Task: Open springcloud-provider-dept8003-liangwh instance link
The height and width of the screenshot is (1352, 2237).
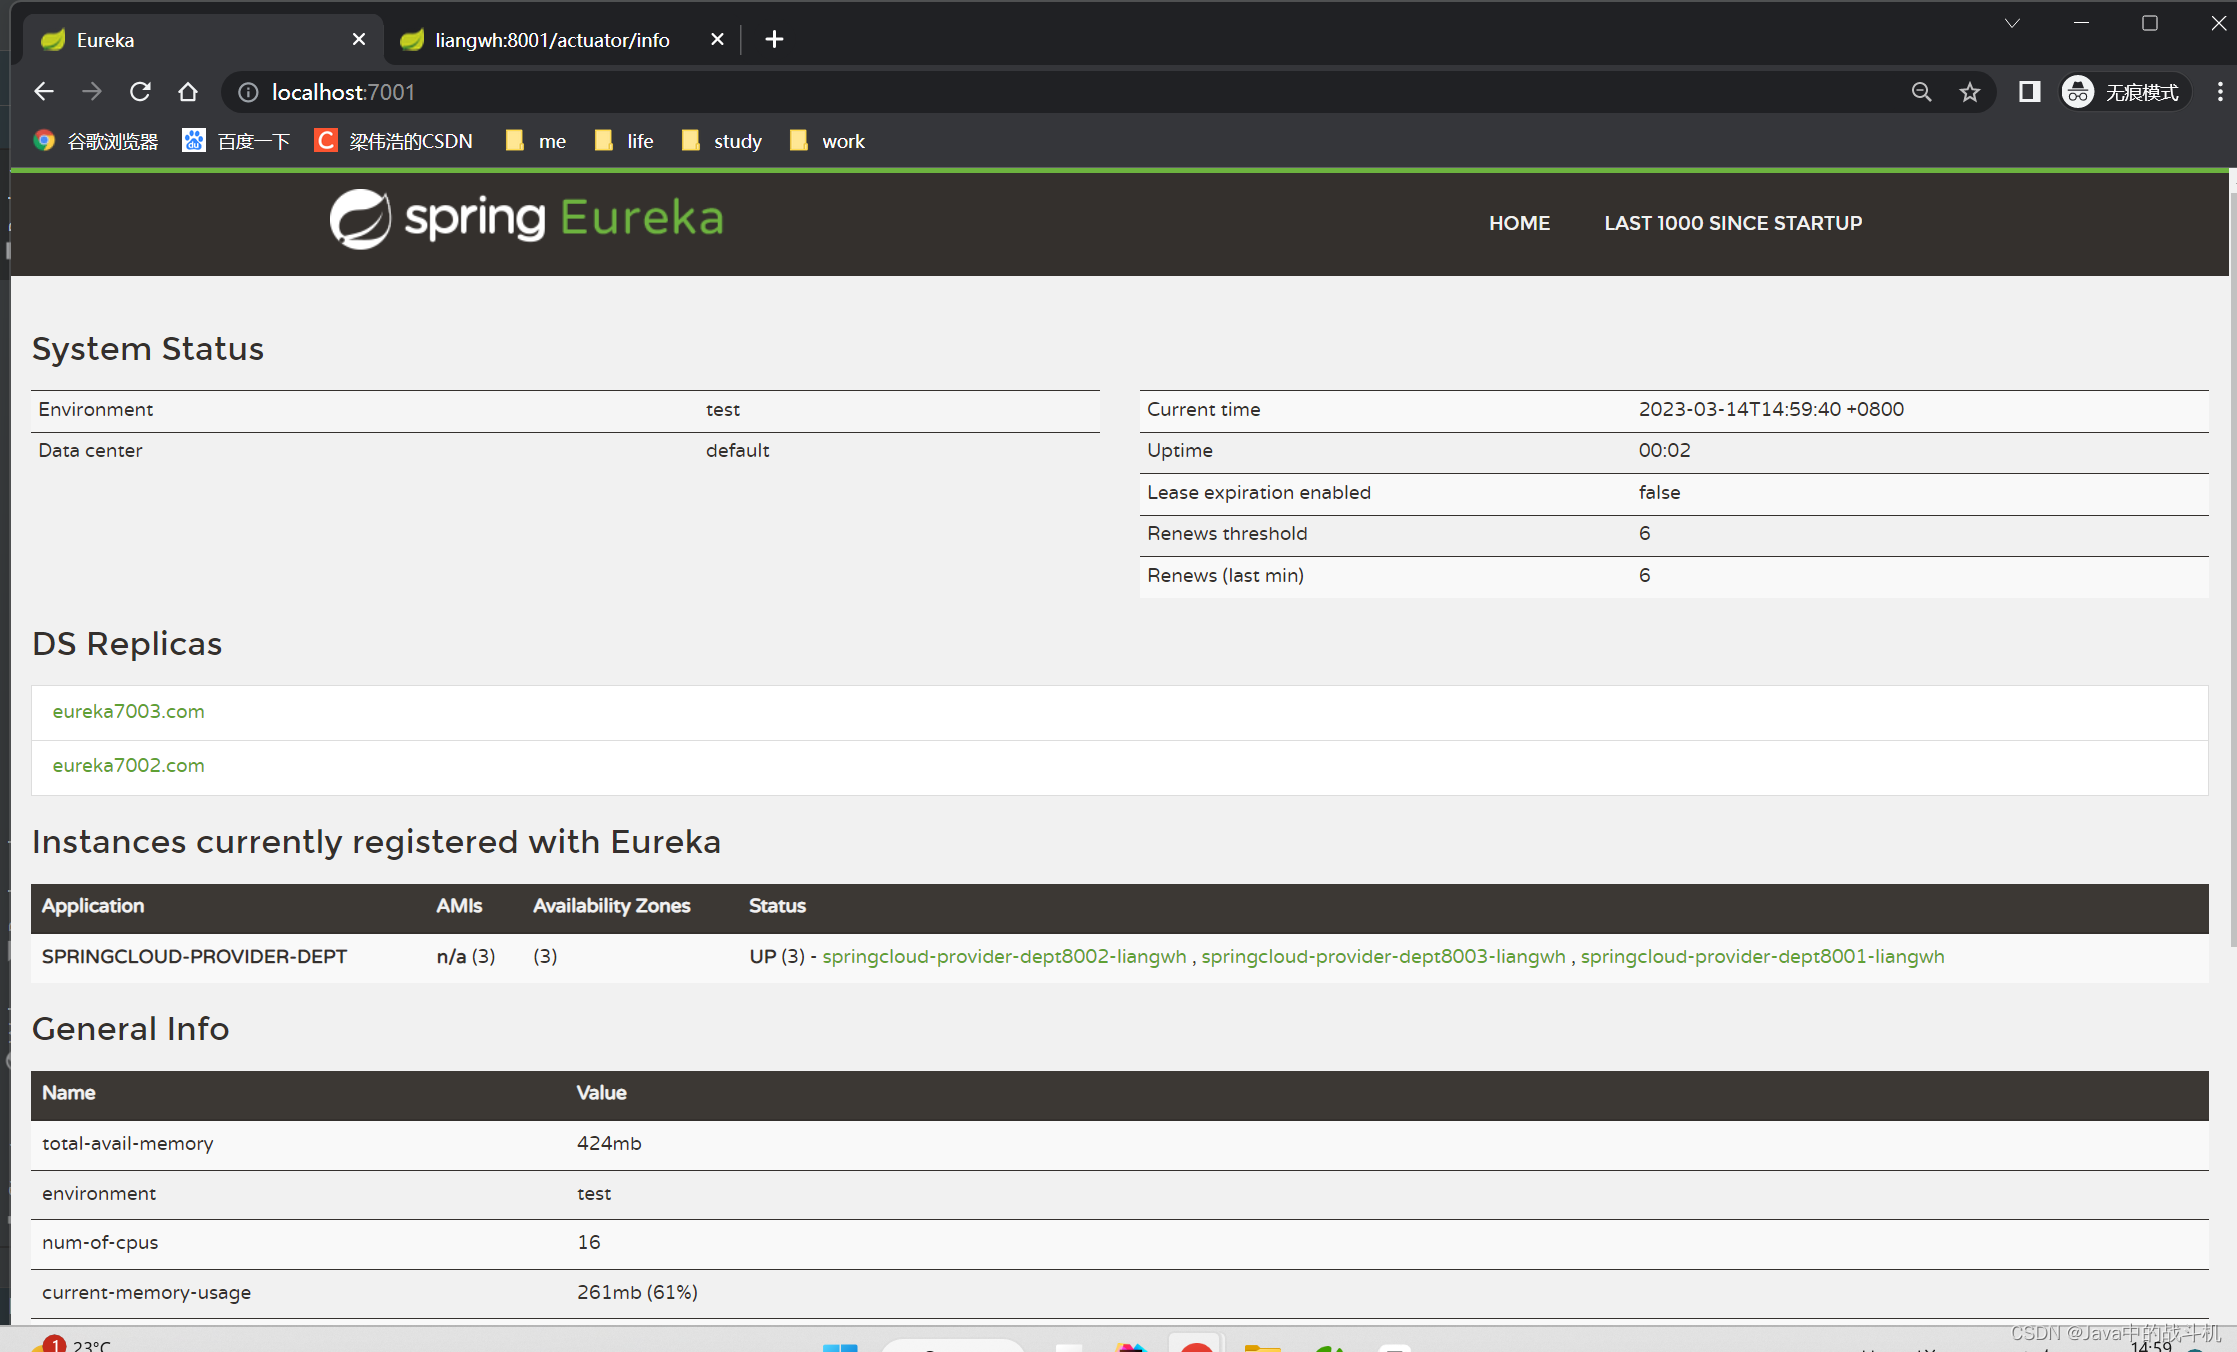Action: [x=1383, y=956]
